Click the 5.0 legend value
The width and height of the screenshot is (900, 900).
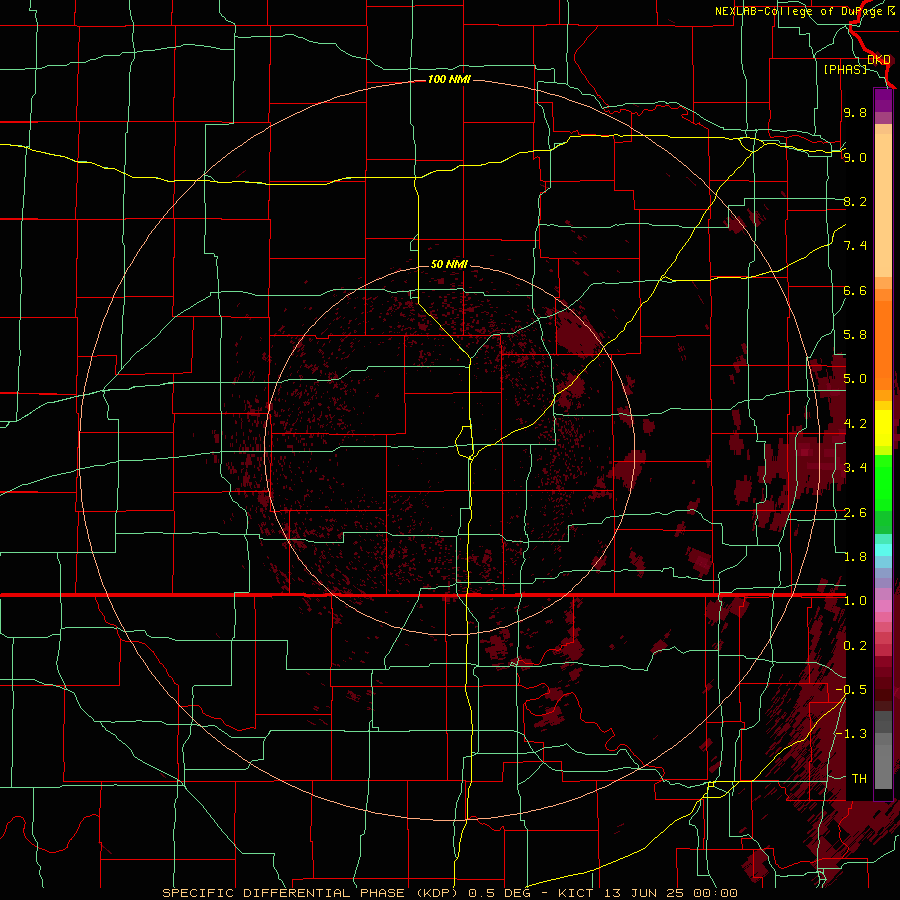click(855, 379)
